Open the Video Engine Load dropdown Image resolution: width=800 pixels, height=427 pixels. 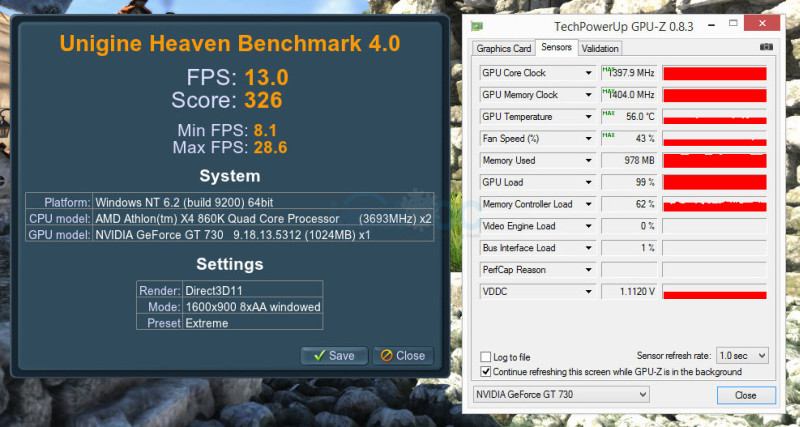(x=588, y=227)
